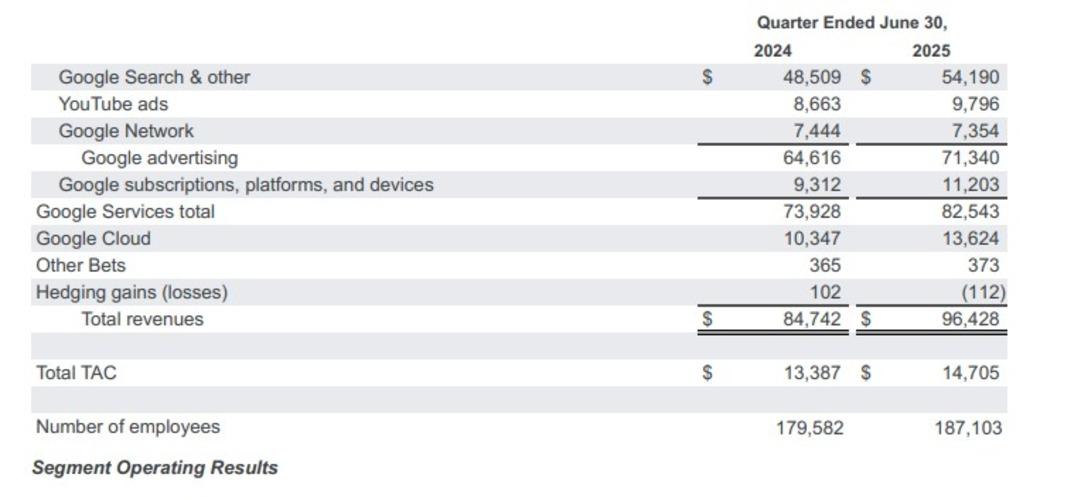Click Google subscriptions, platforms, and devices text

point(246,185)
